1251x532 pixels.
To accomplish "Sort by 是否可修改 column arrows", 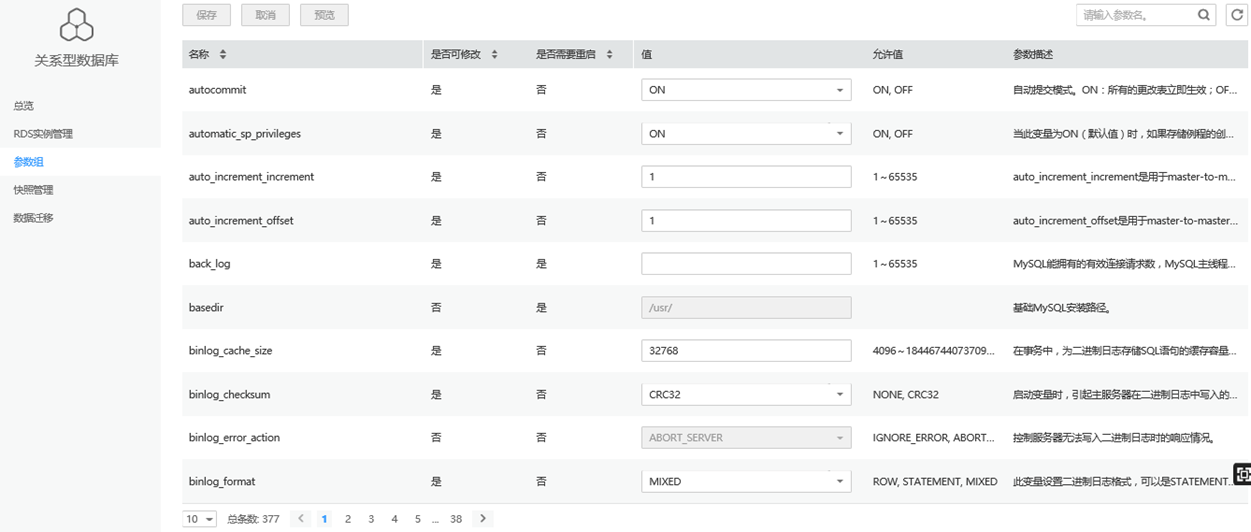I will [x=494, y=54].
